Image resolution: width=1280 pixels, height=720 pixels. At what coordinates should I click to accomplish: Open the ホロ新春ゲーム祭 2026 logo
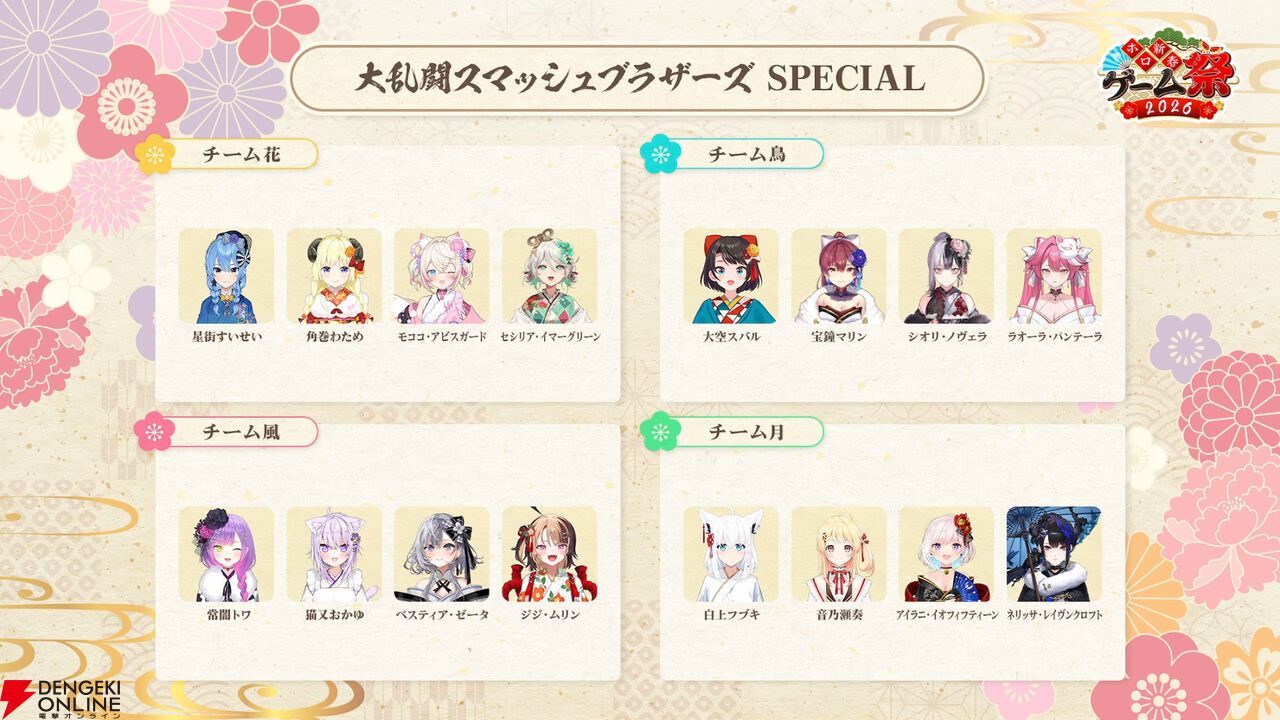point(1167,81)
